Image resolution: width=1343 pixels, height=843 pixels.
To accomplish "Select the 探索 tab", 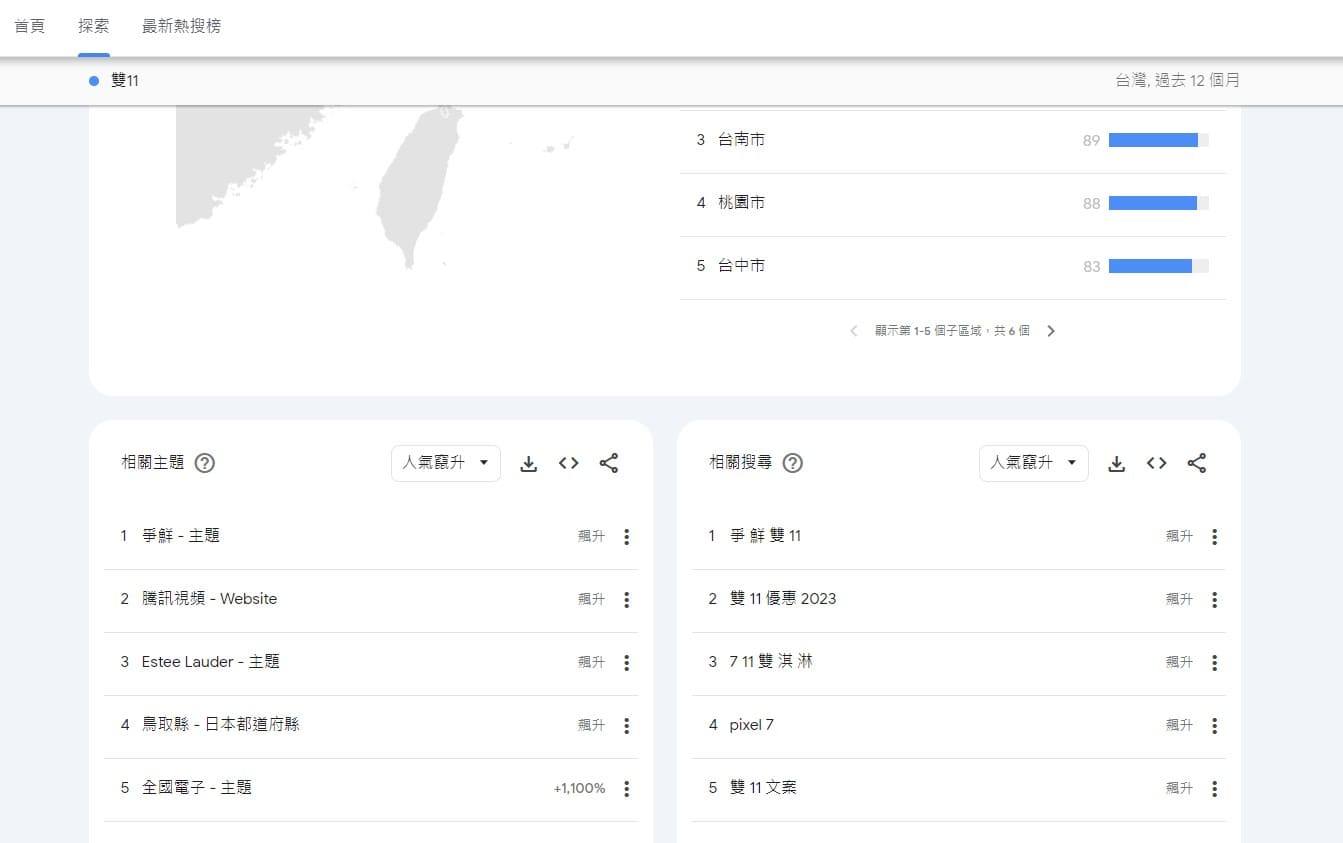I will point(94,26).
